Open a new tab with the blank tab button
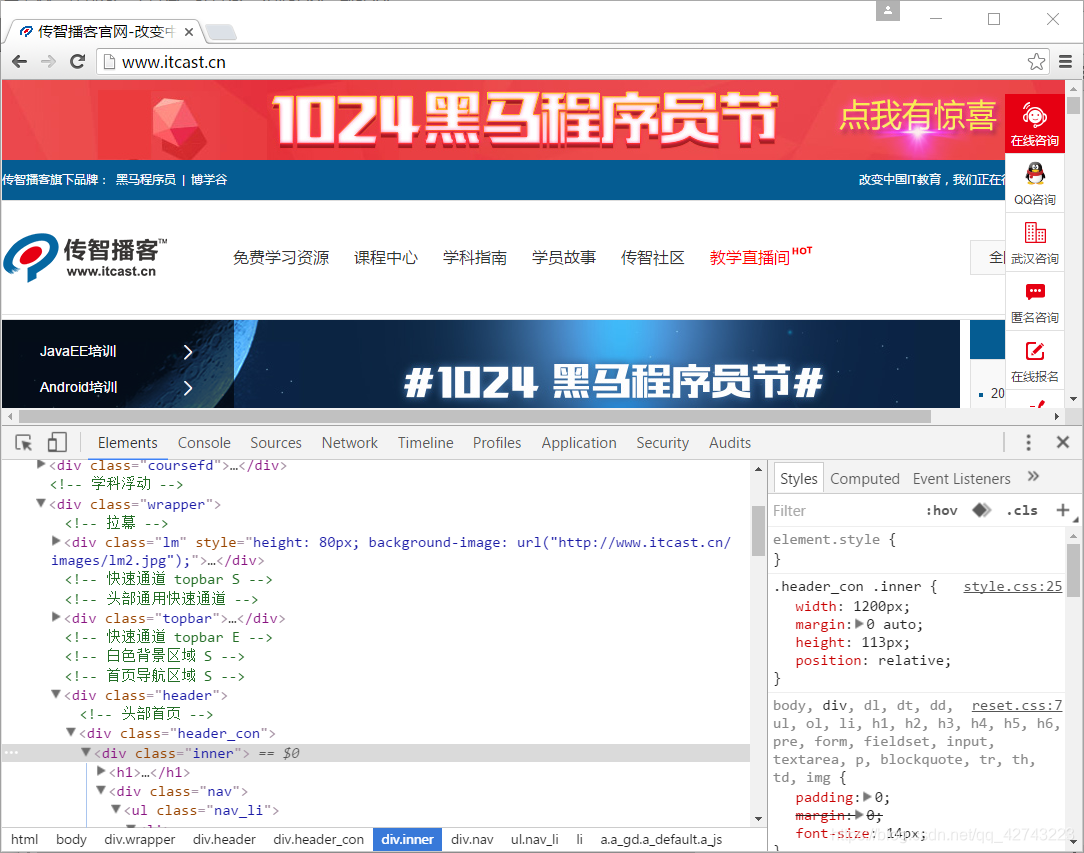The width and height of the screenshot is (1084, 853). (x=221, y=32)
